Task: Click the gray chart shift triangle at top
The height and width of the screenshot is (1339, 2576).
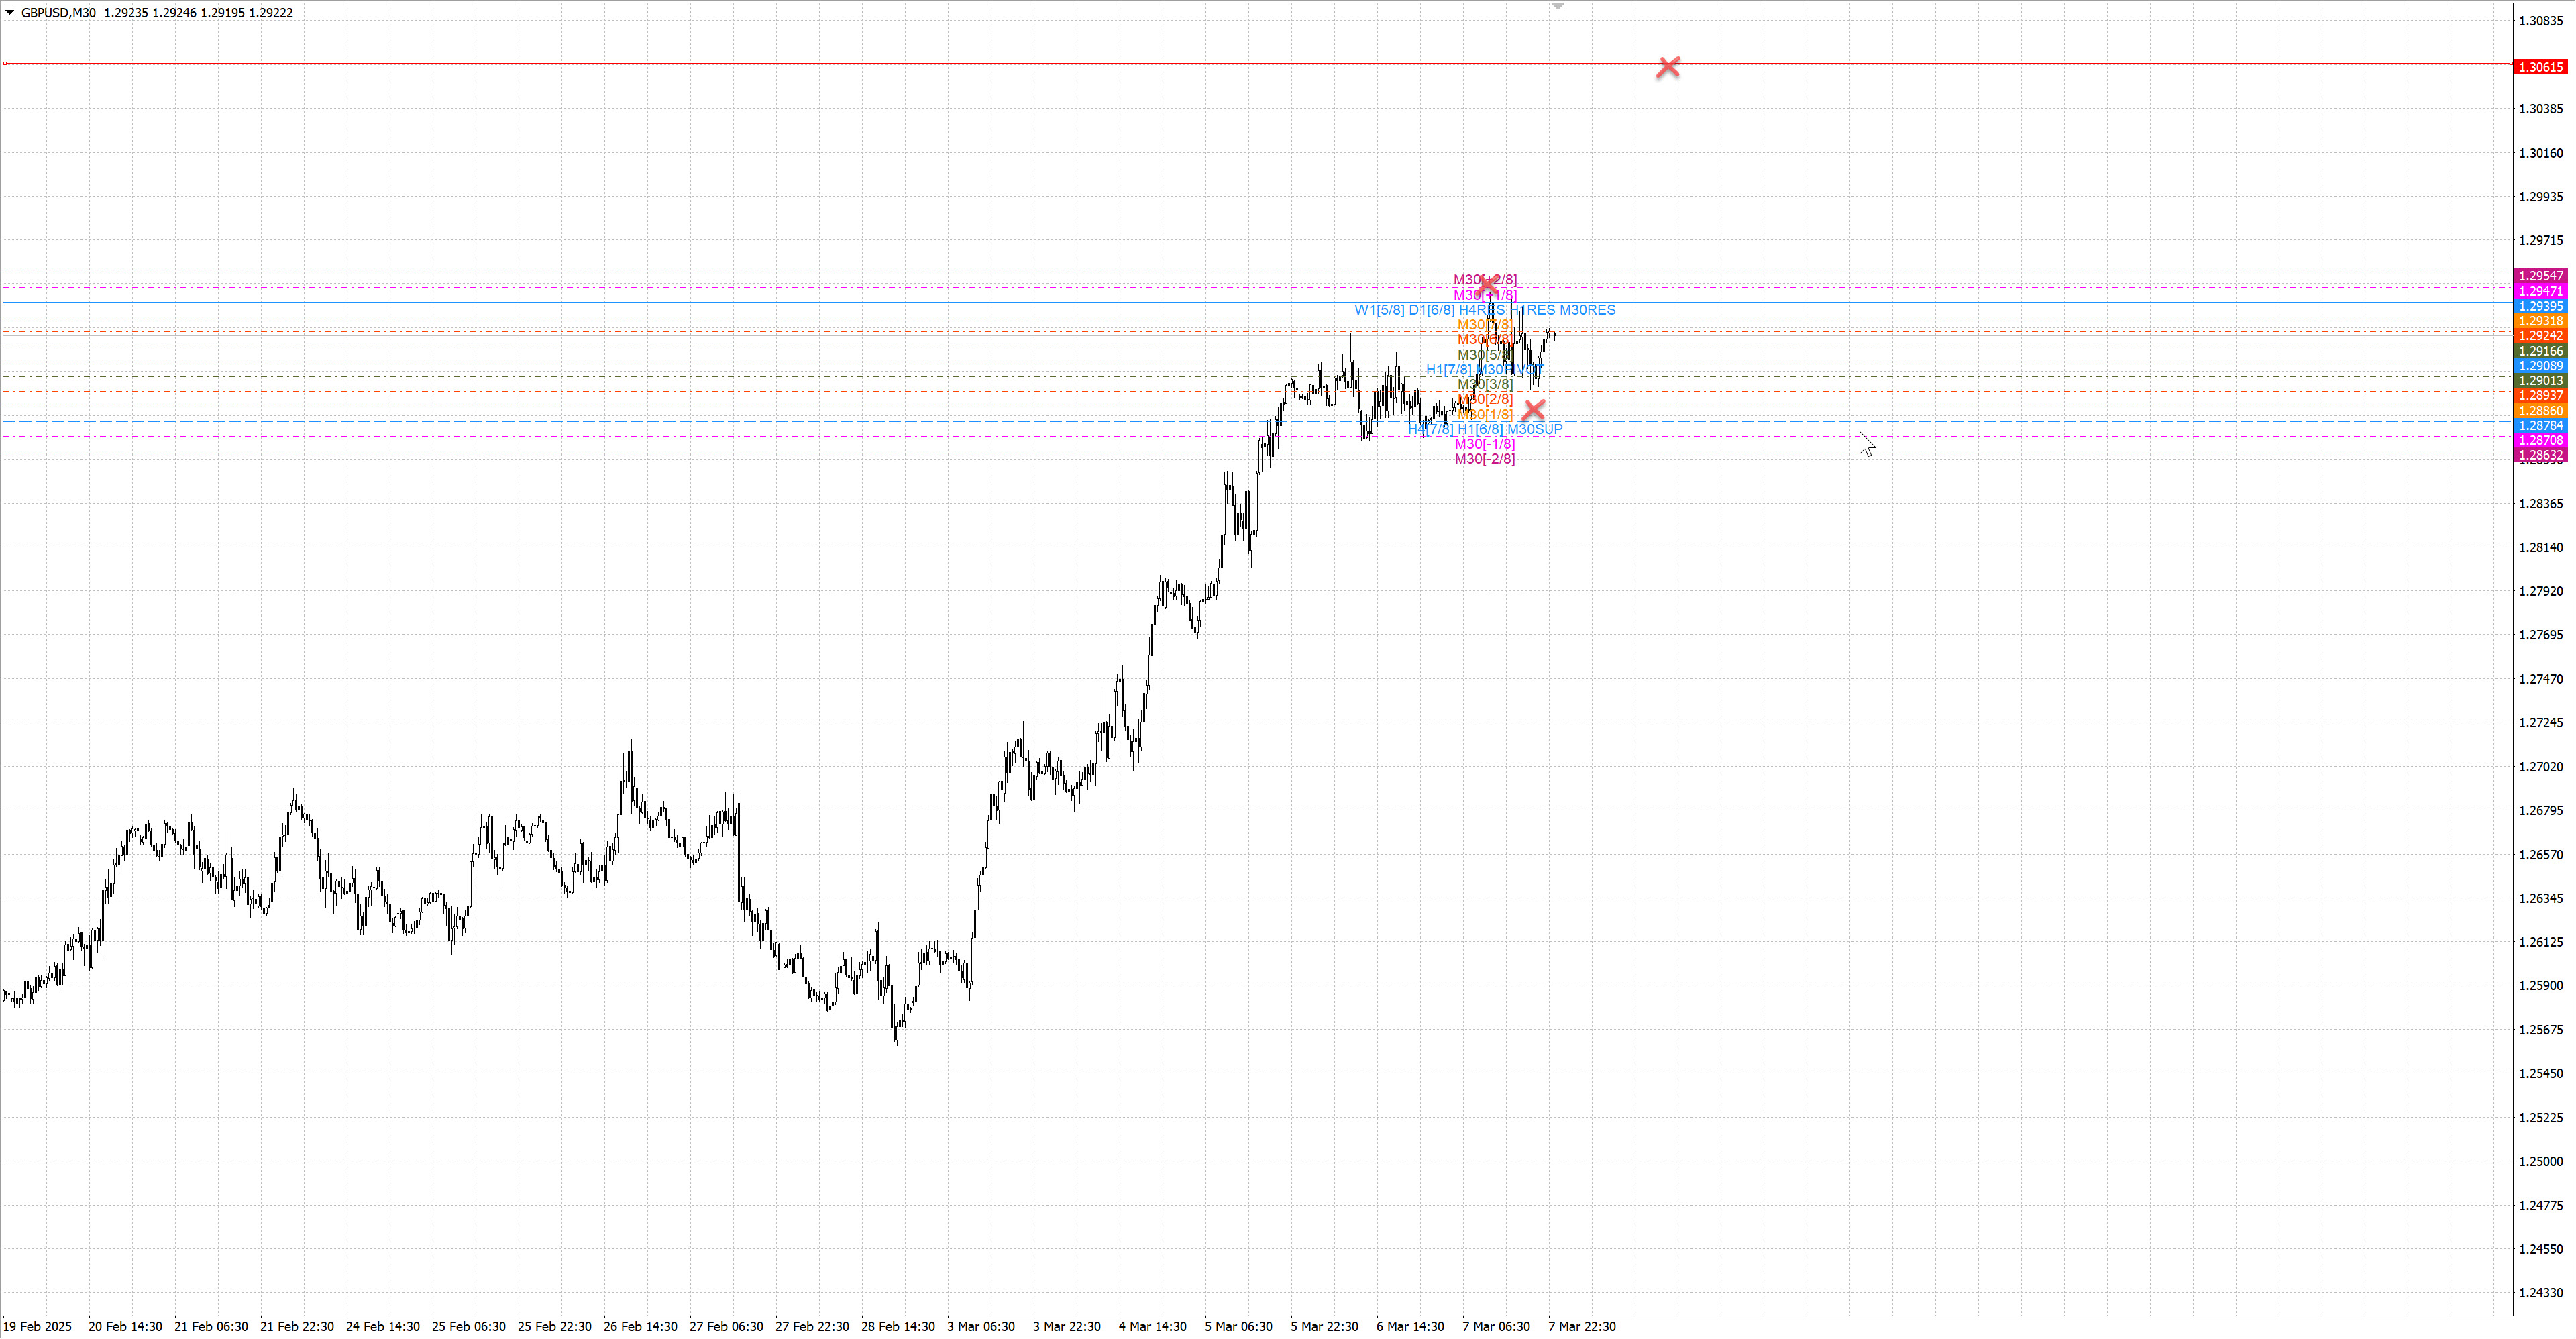Action: [1557, 7]
